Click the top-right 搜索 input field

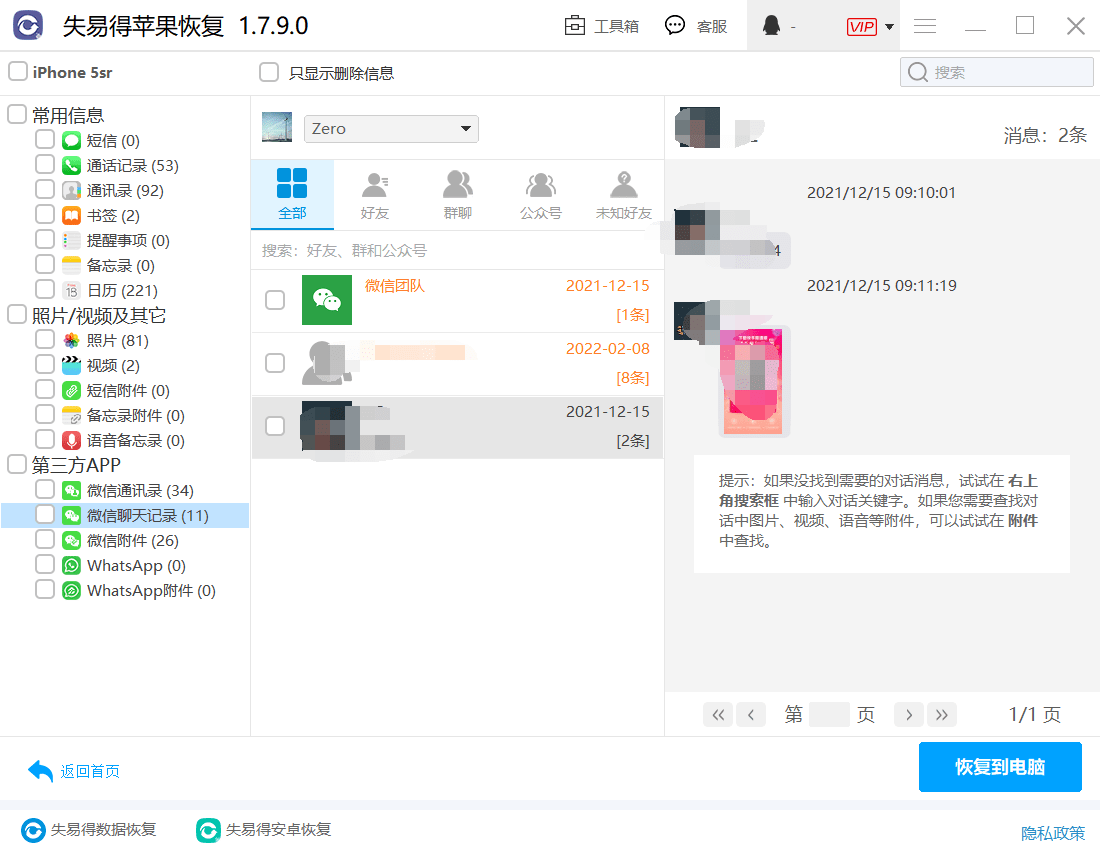(996, 72)
